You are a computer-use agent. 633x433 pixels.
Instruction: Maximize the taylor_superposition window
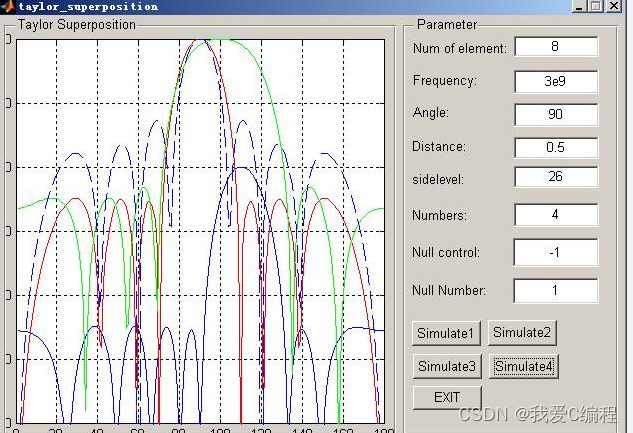point(596,6)
